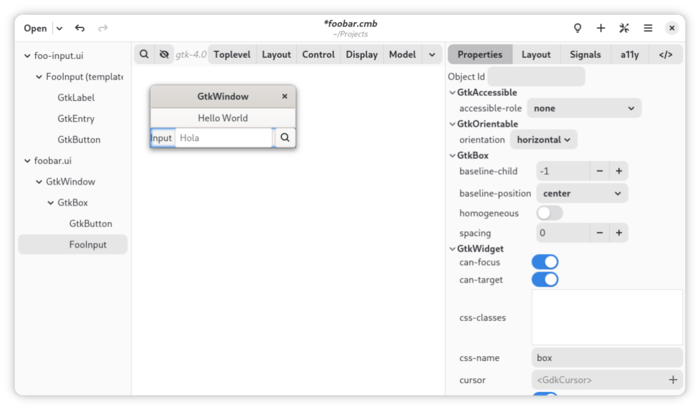Image resolution: width=700 pixels, height=410 pixels.
Task: Collapse the GtkBox properties section
Action: coord(452,155)
